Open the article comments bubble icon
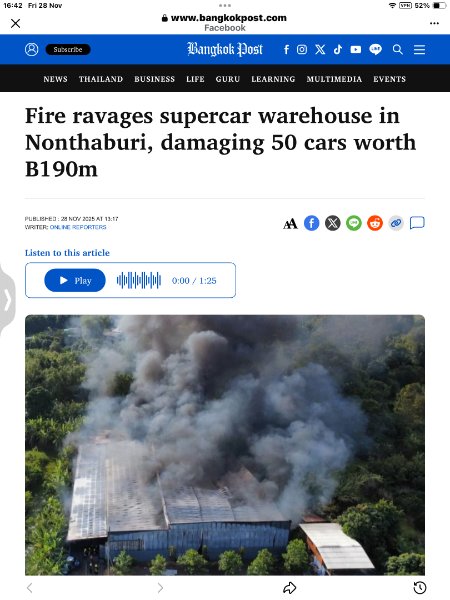This screenshot has height=600, width=450. 417,223
